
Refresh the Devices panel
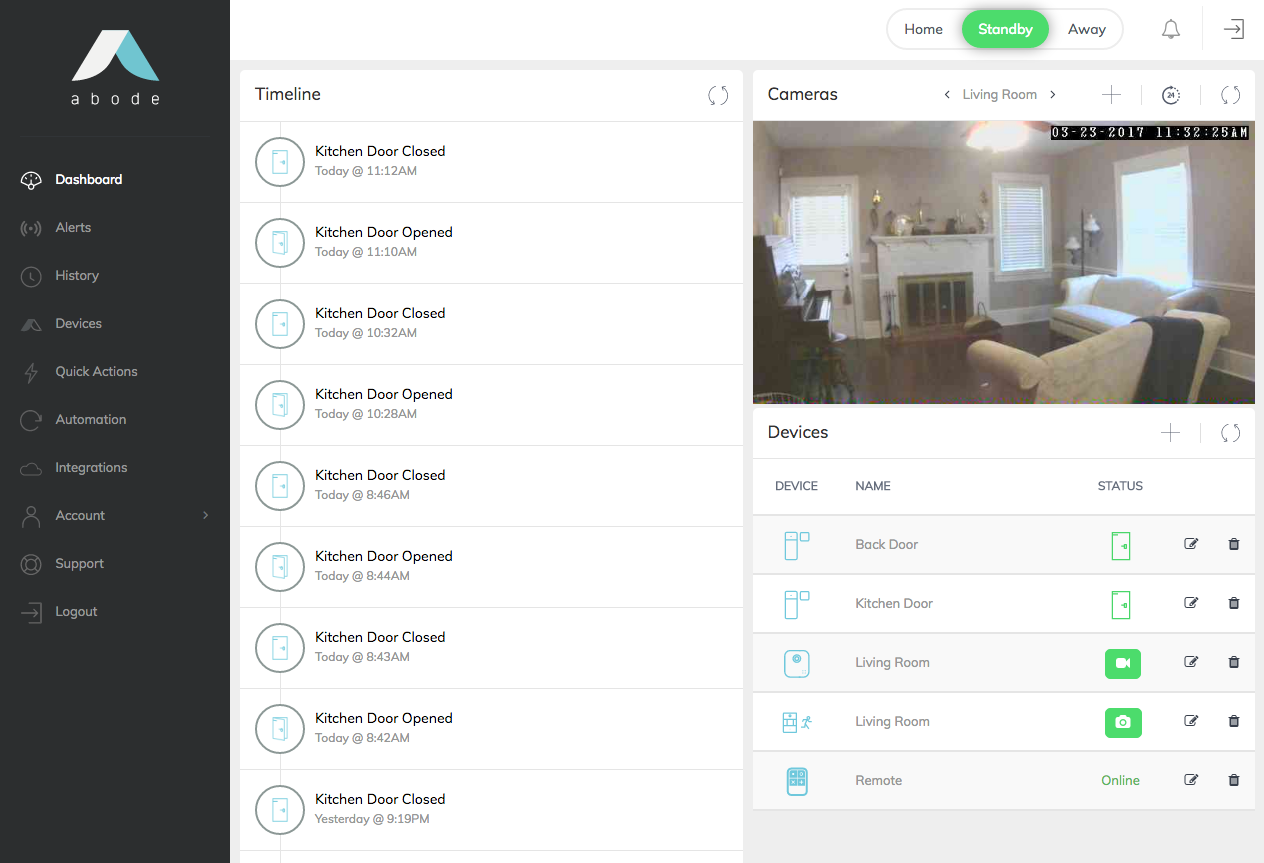(1231, 433)
